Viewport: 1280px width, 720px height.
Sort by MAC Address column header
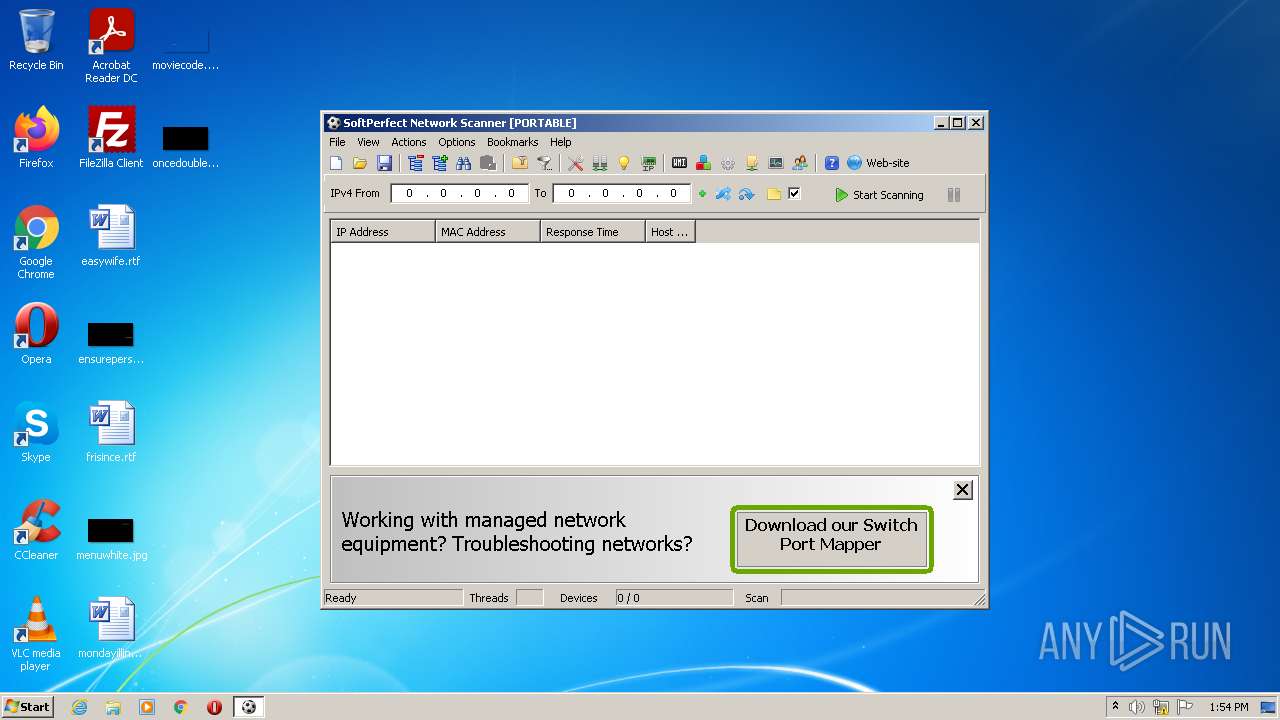(488, 232)
